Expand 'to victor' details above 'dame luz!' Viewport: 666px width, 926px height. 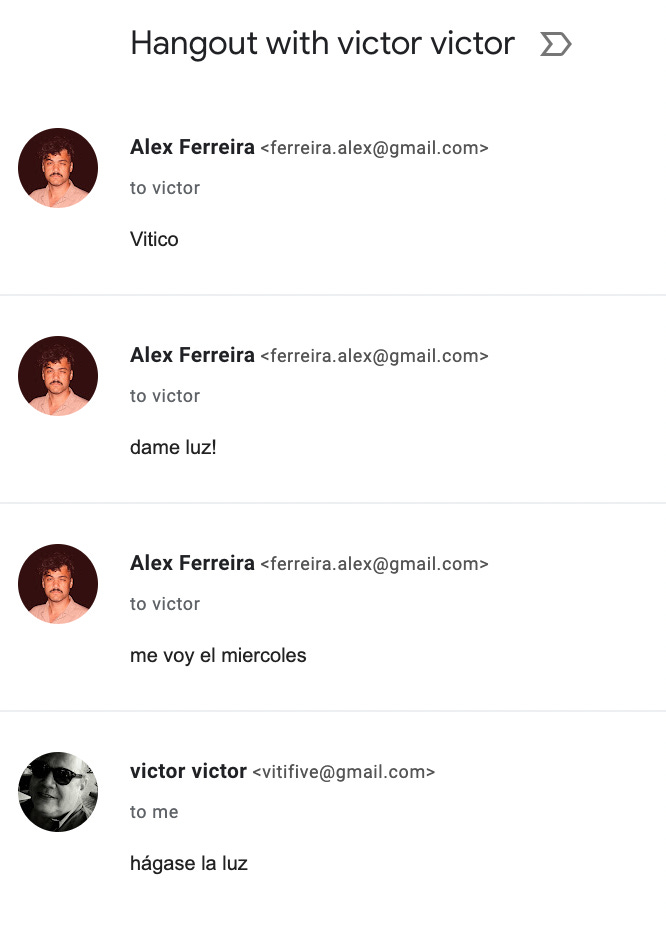click(x=165, y=396)
